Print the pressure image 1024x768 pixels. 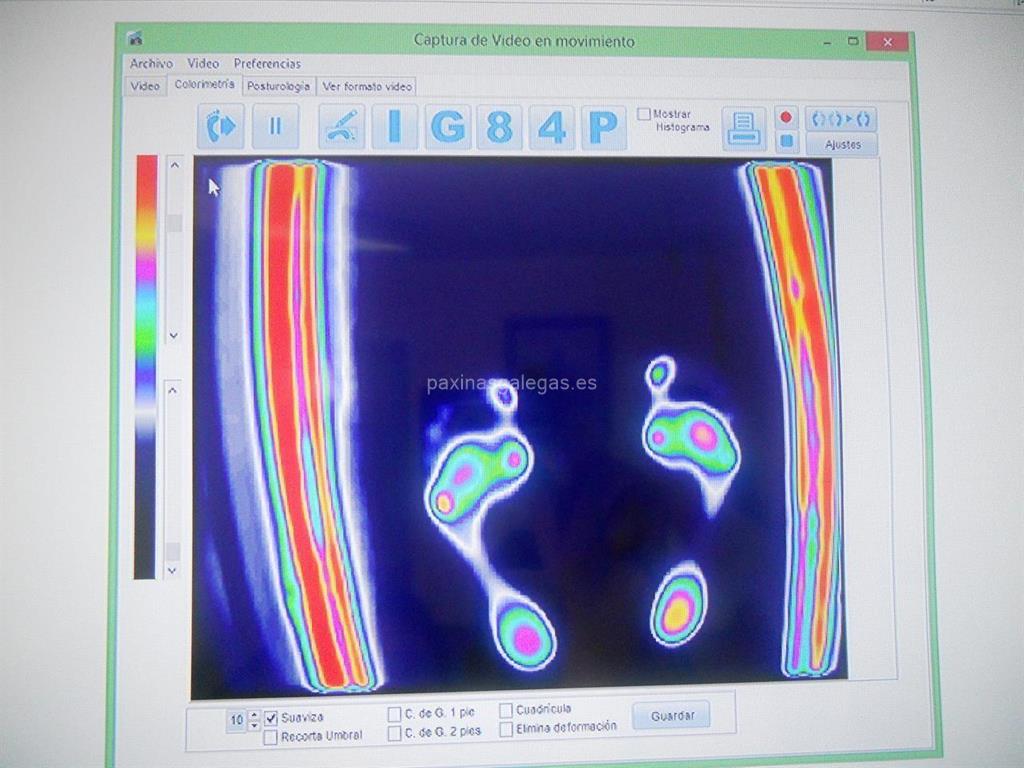pos(744,128)
